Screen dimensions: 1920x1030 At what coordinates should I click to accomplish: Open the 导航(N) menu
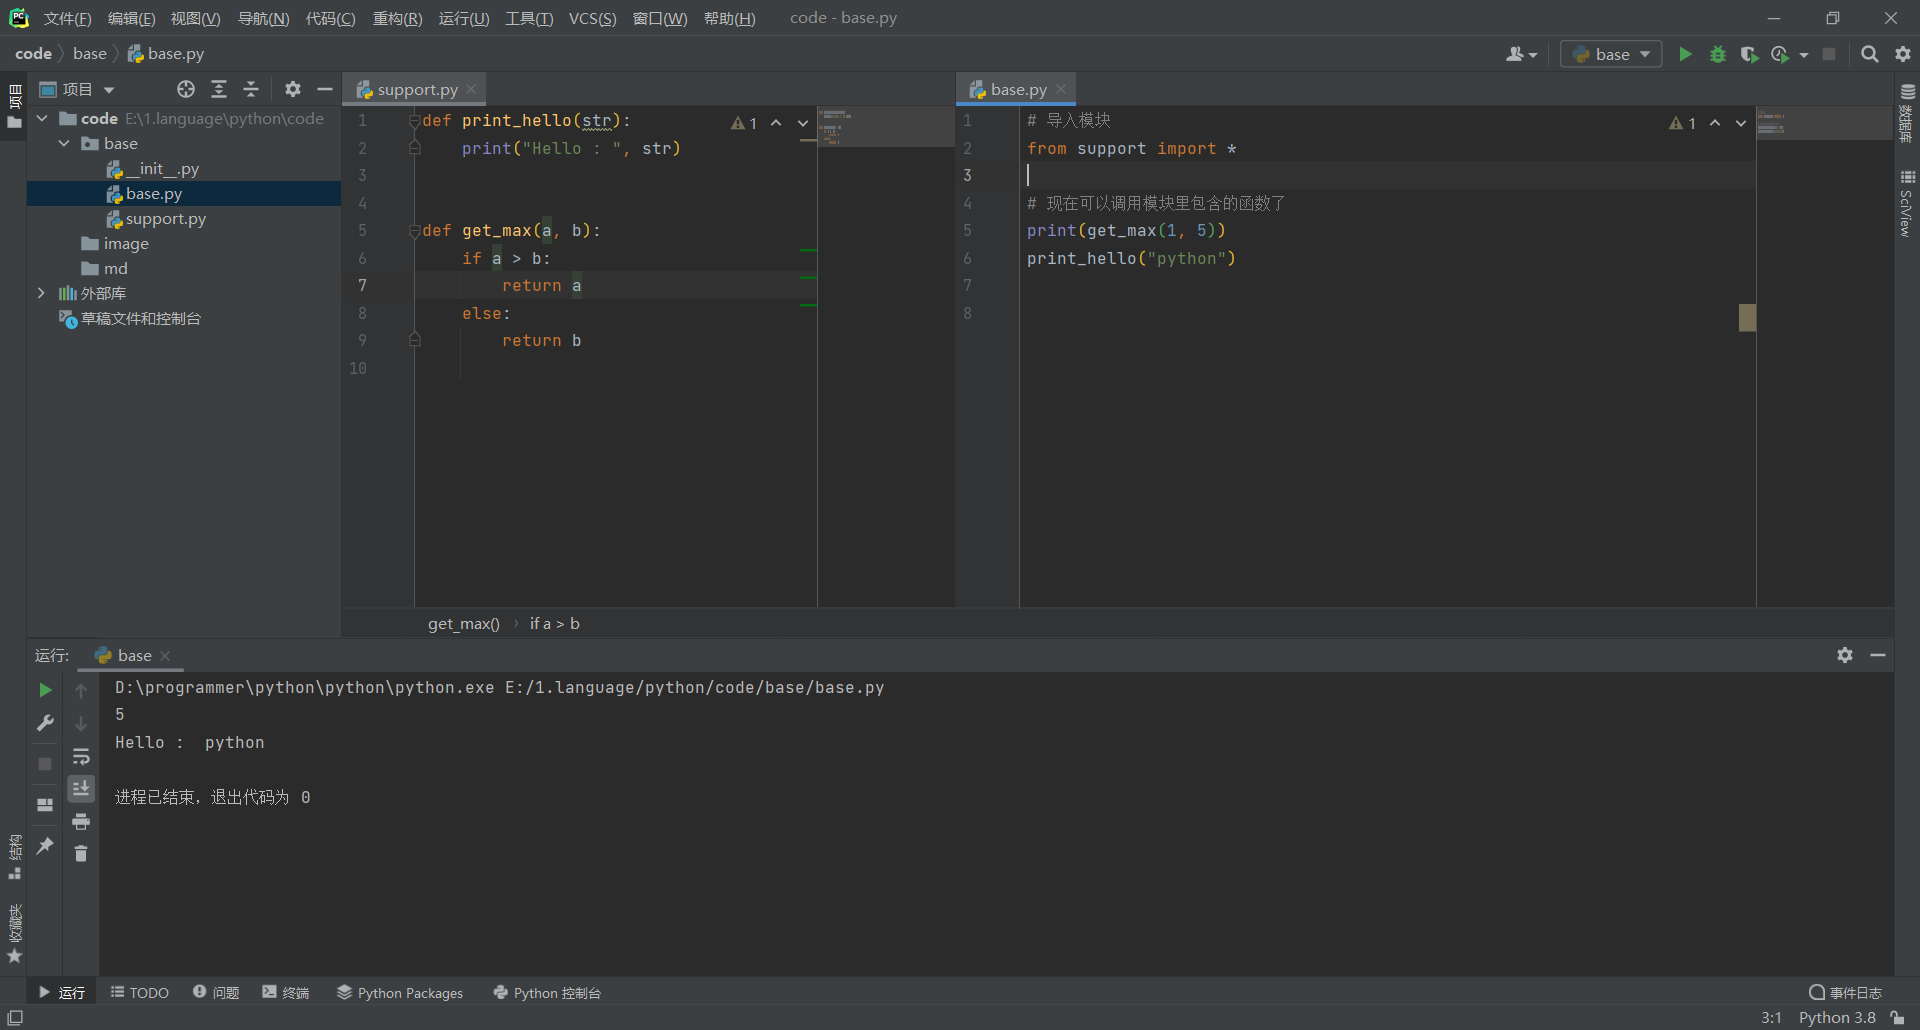pyautogui.click(x=263, y=18)
